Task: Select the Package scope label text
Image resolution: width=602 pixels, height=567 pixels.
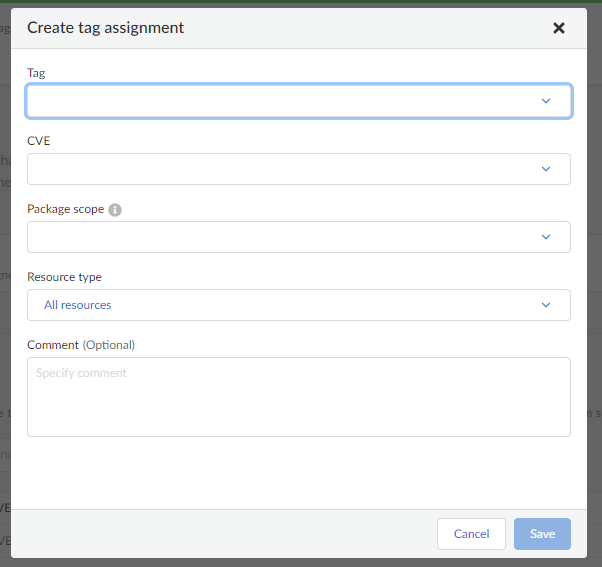Action: (x=65, y=209)
